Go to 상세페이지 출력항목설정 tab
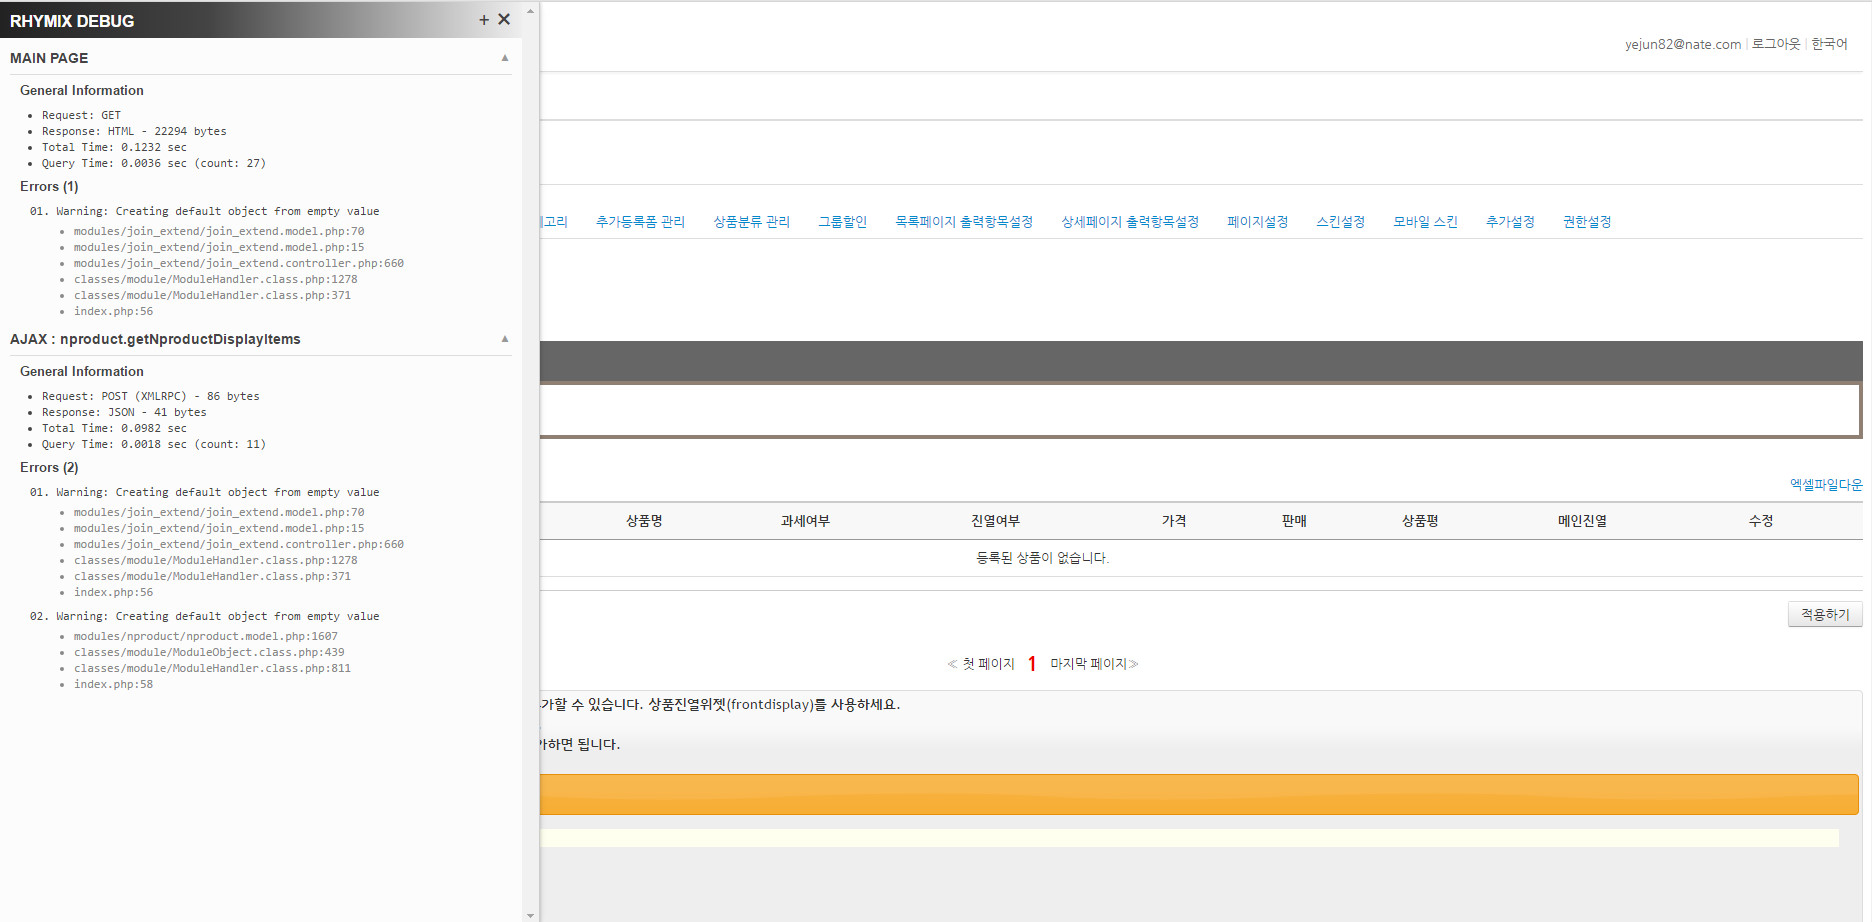The height and width of the screenshot is (922, 1872). [x=1130, y=222]
